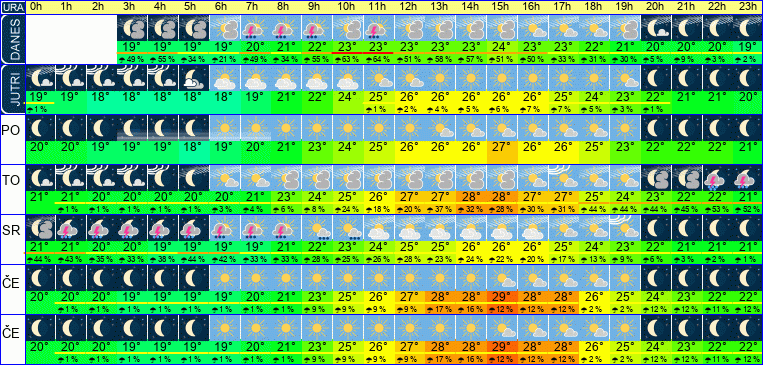Click the URA header cell

tap(12, 7)
